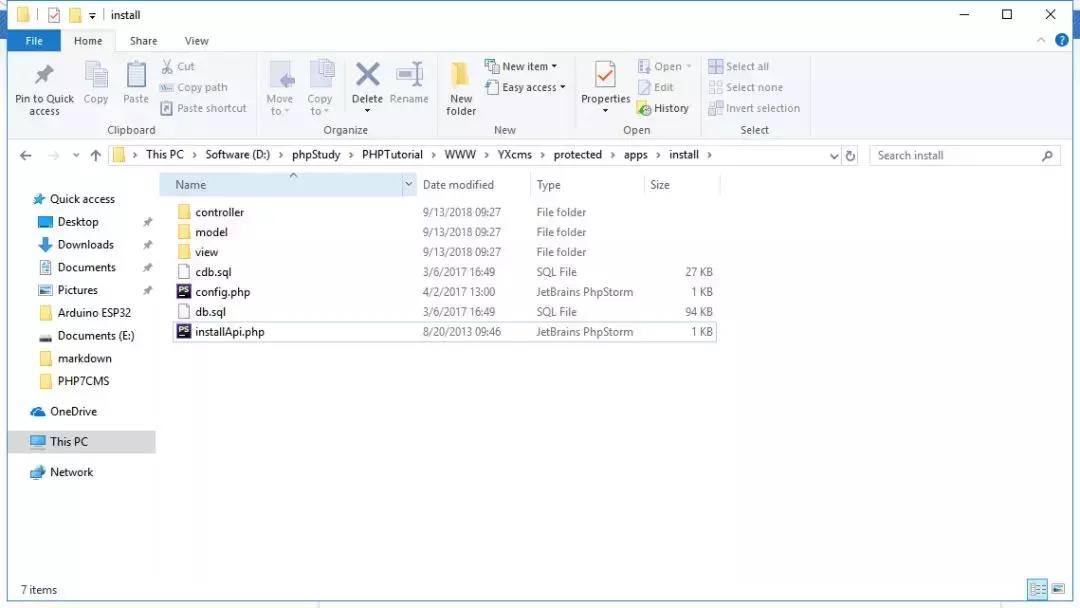Switch to large icons view layout

coord(1060,589)
